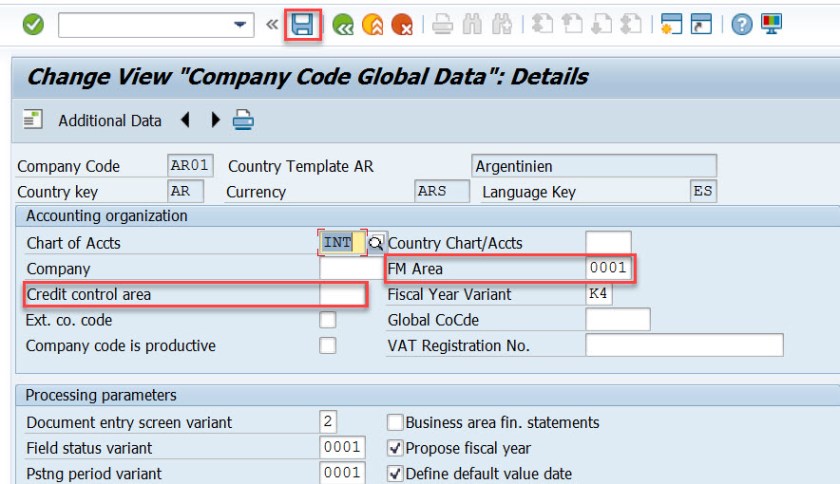840x484 pixels.
Task: Click 'Country Template AR' name text
Action: [x=301, y=166]
